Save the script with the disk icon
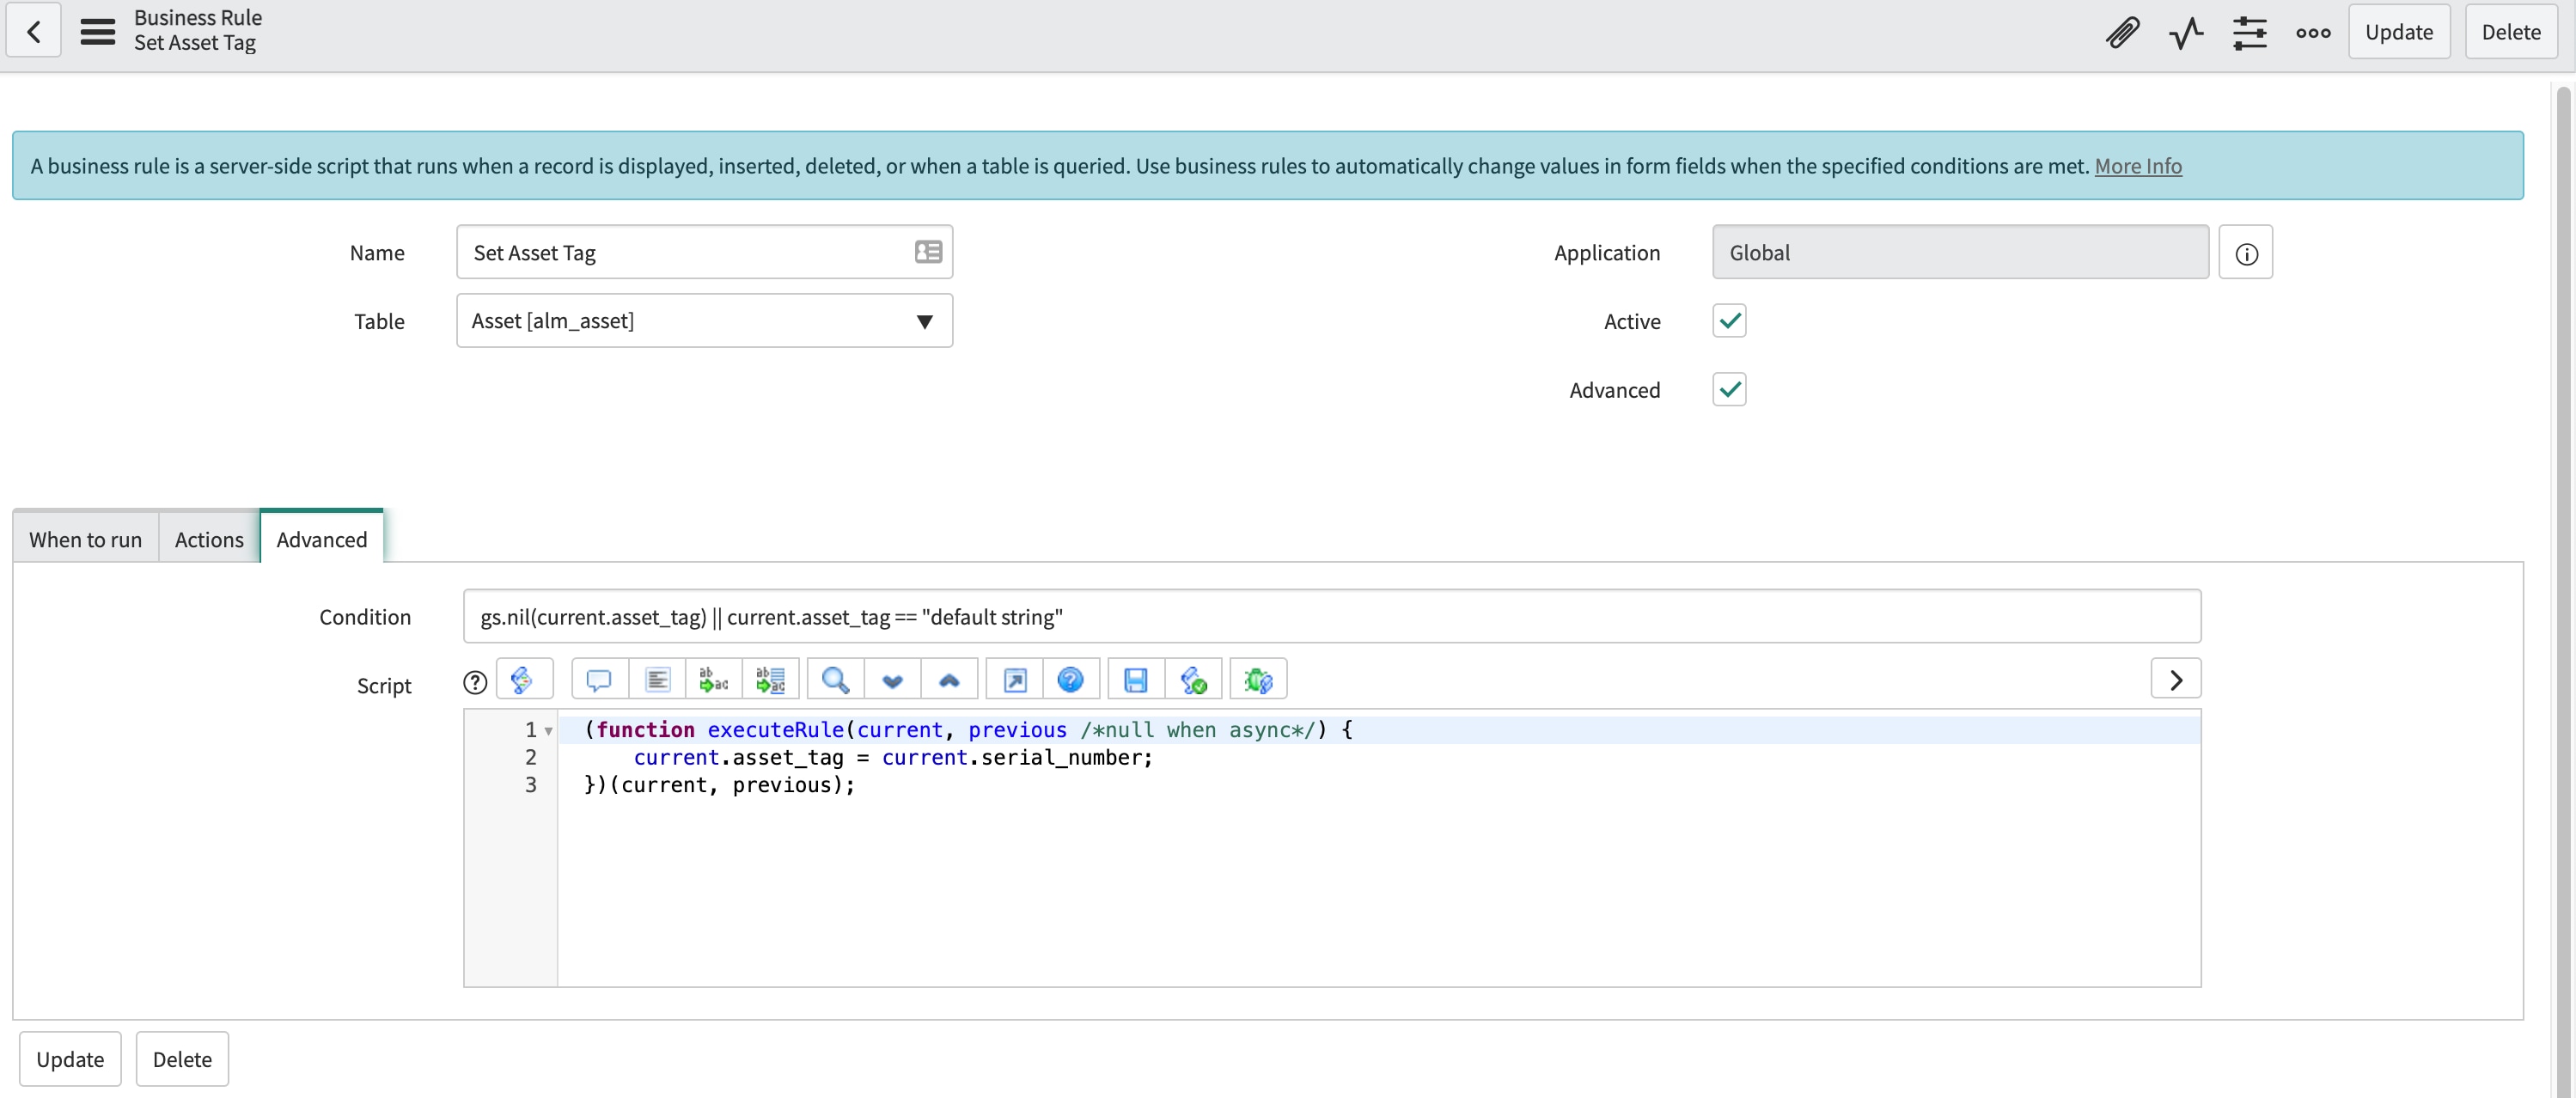Screen dimensions: 2576x1098 (x=1135, y=678)
